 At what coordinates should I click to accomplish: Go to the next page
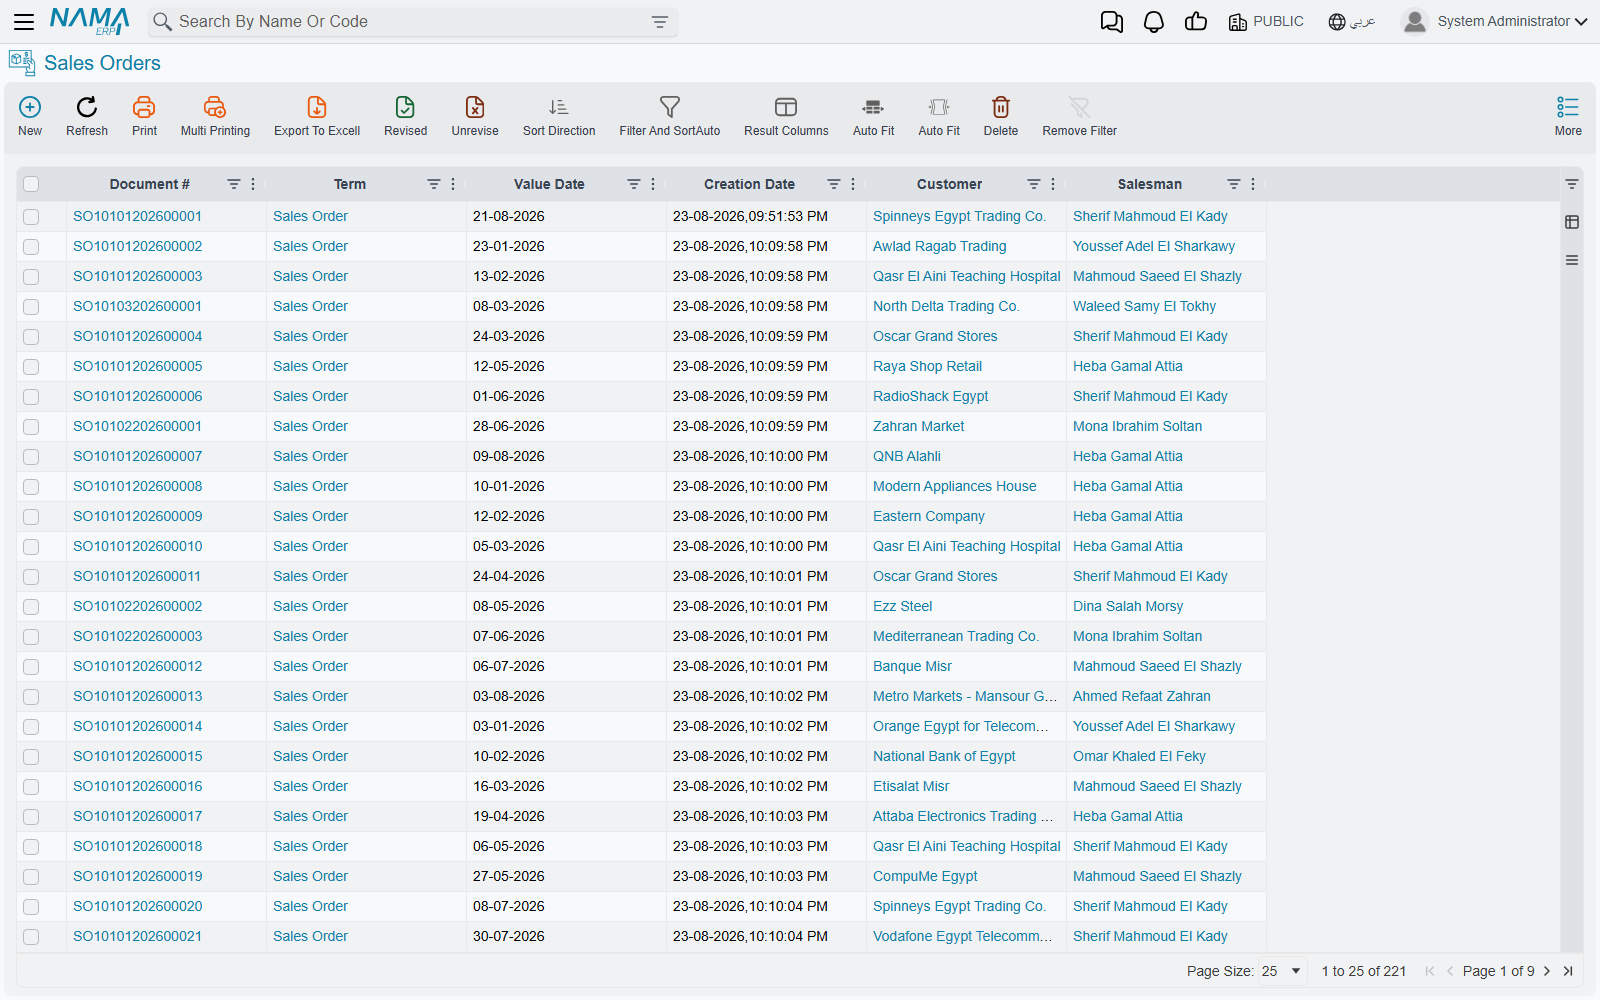pos(1547,971)
